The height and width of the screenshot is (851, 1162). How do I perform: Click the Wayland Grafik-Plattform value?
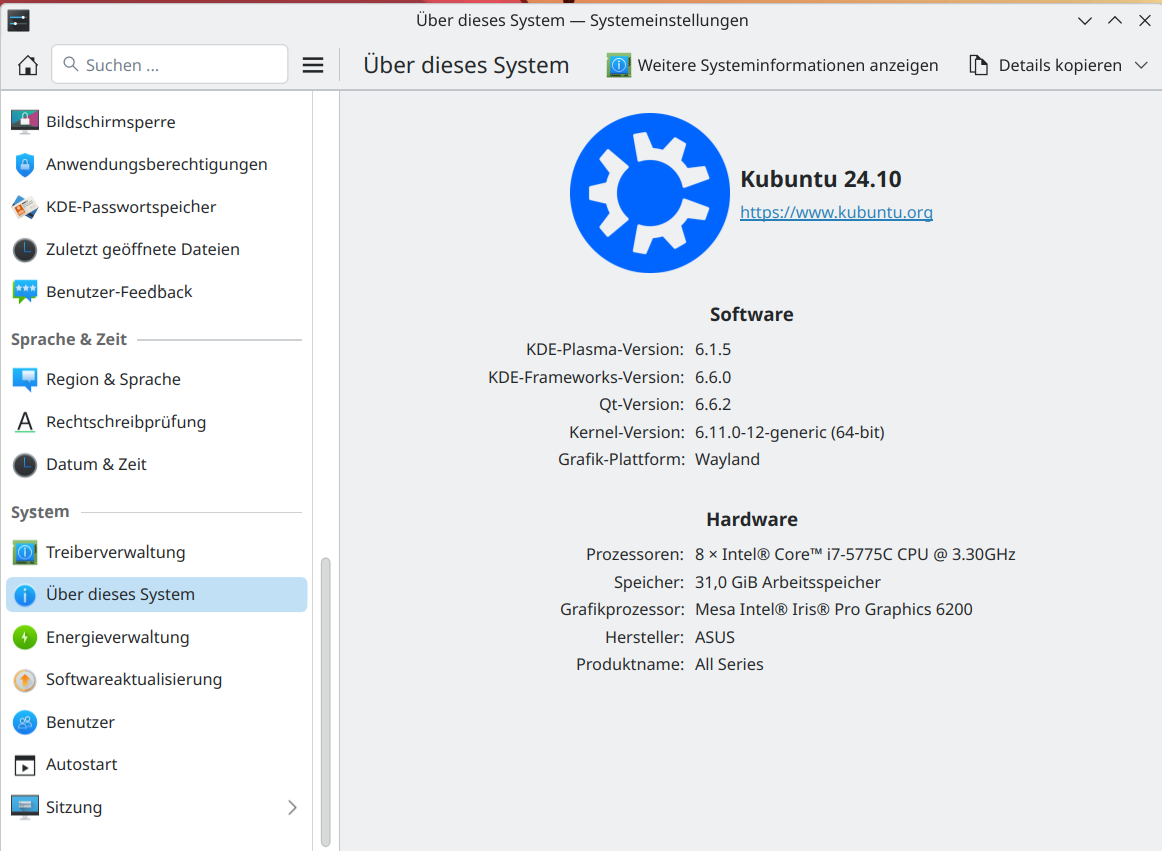pos(727,460)
